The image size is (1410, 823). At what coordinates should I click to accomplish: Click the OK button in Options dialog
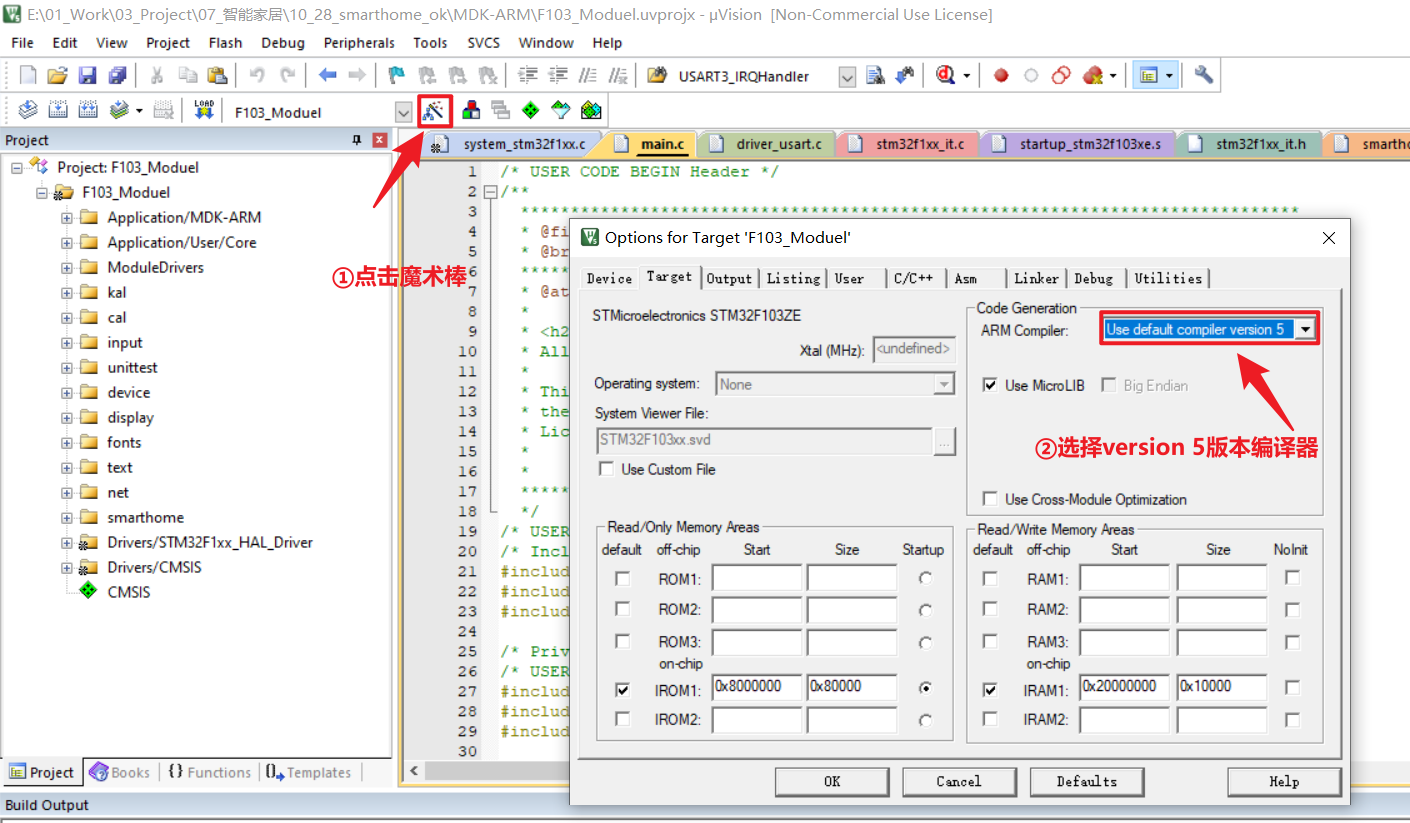point(832,782)
